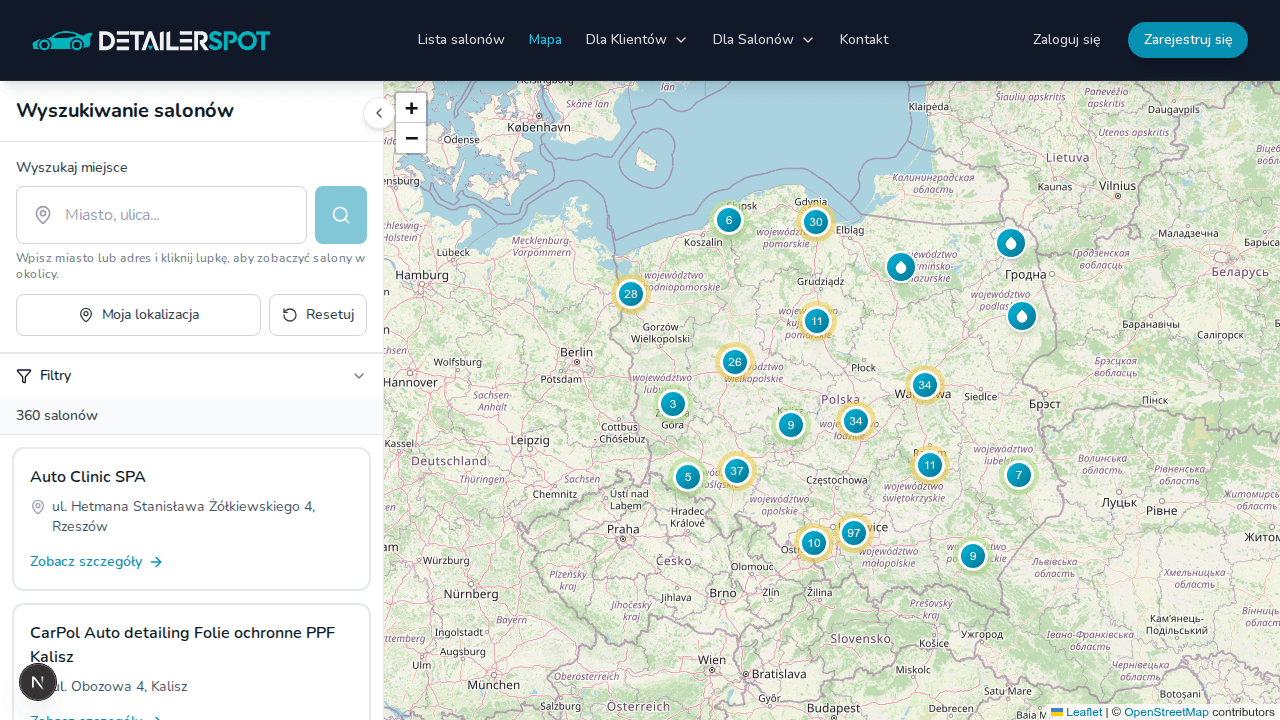Click the DetailerSpot logo

(151, 40)
